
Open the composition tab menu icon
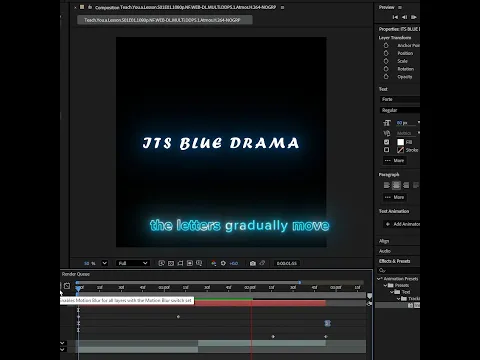282,7
